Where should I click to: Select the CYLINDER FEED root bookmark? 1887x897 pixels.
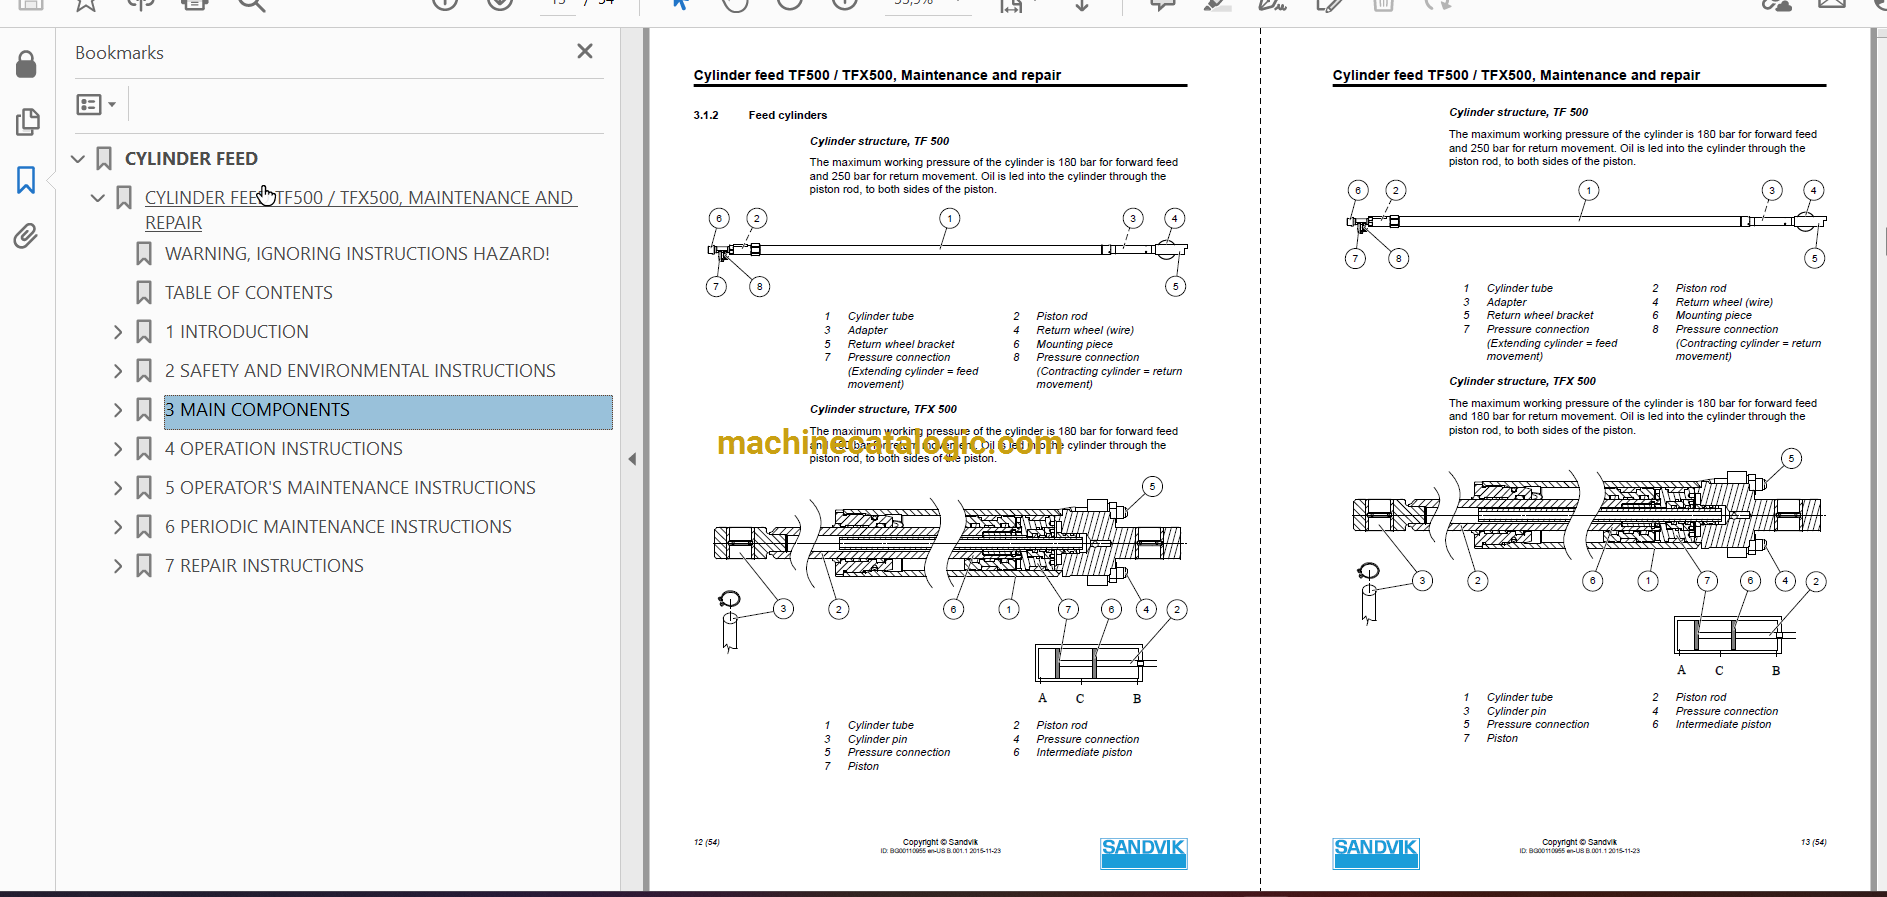tap(191, 159)
